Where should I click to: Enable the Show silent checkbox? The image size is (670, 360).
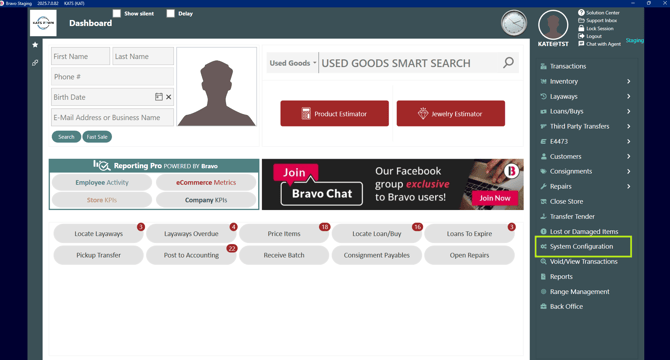click(117, 13)
